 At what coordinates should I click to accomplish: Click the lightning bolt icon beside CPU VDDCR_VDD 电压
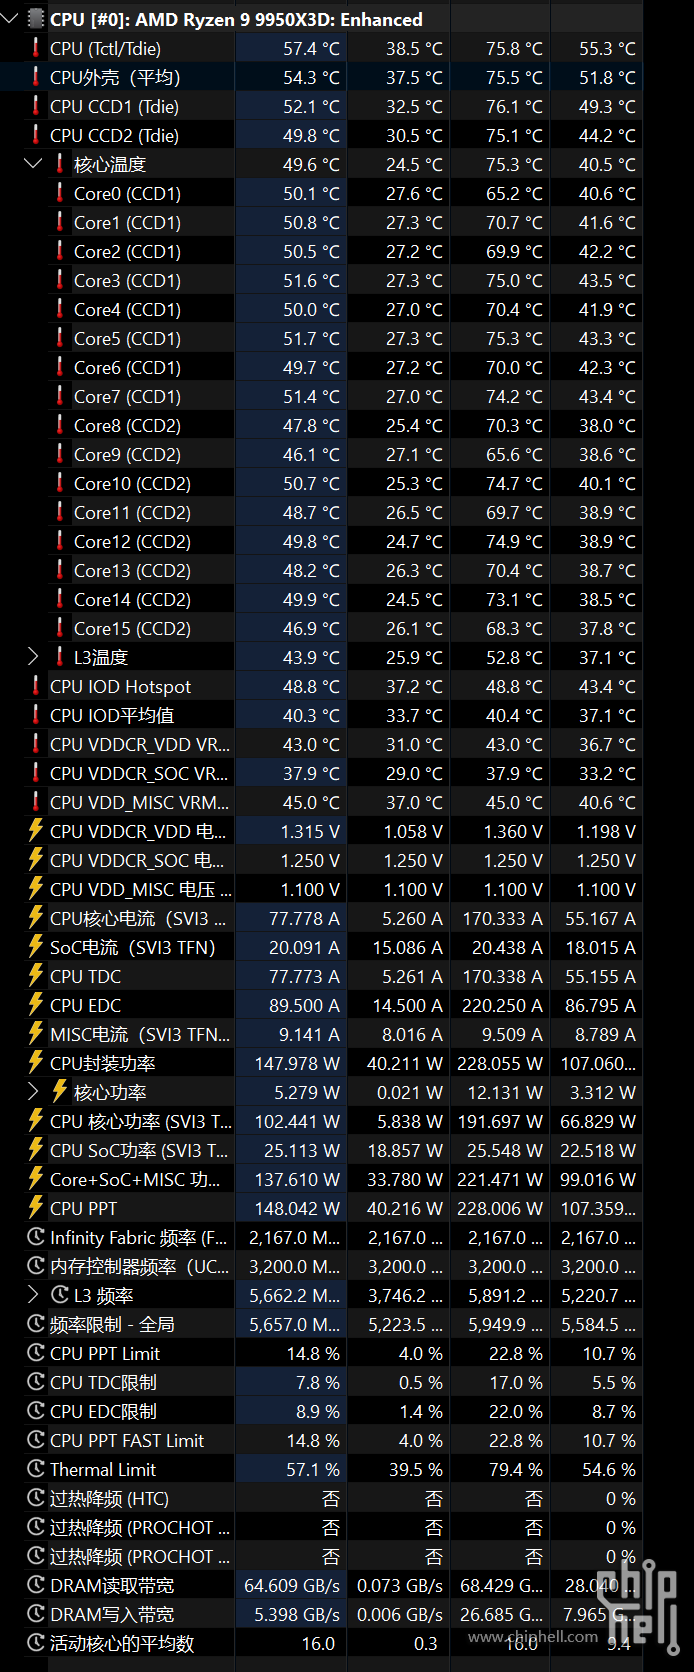coord(36,831)
